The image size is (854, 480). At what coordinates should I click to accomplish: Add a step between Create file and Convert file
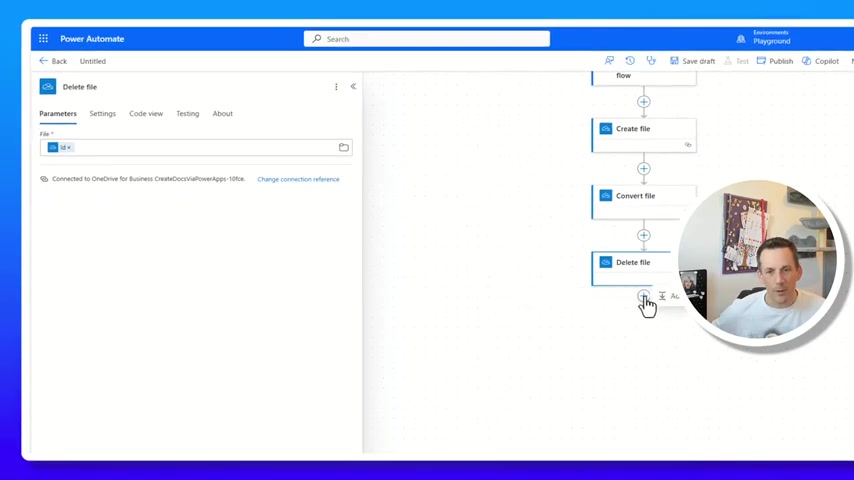[643, 169]
